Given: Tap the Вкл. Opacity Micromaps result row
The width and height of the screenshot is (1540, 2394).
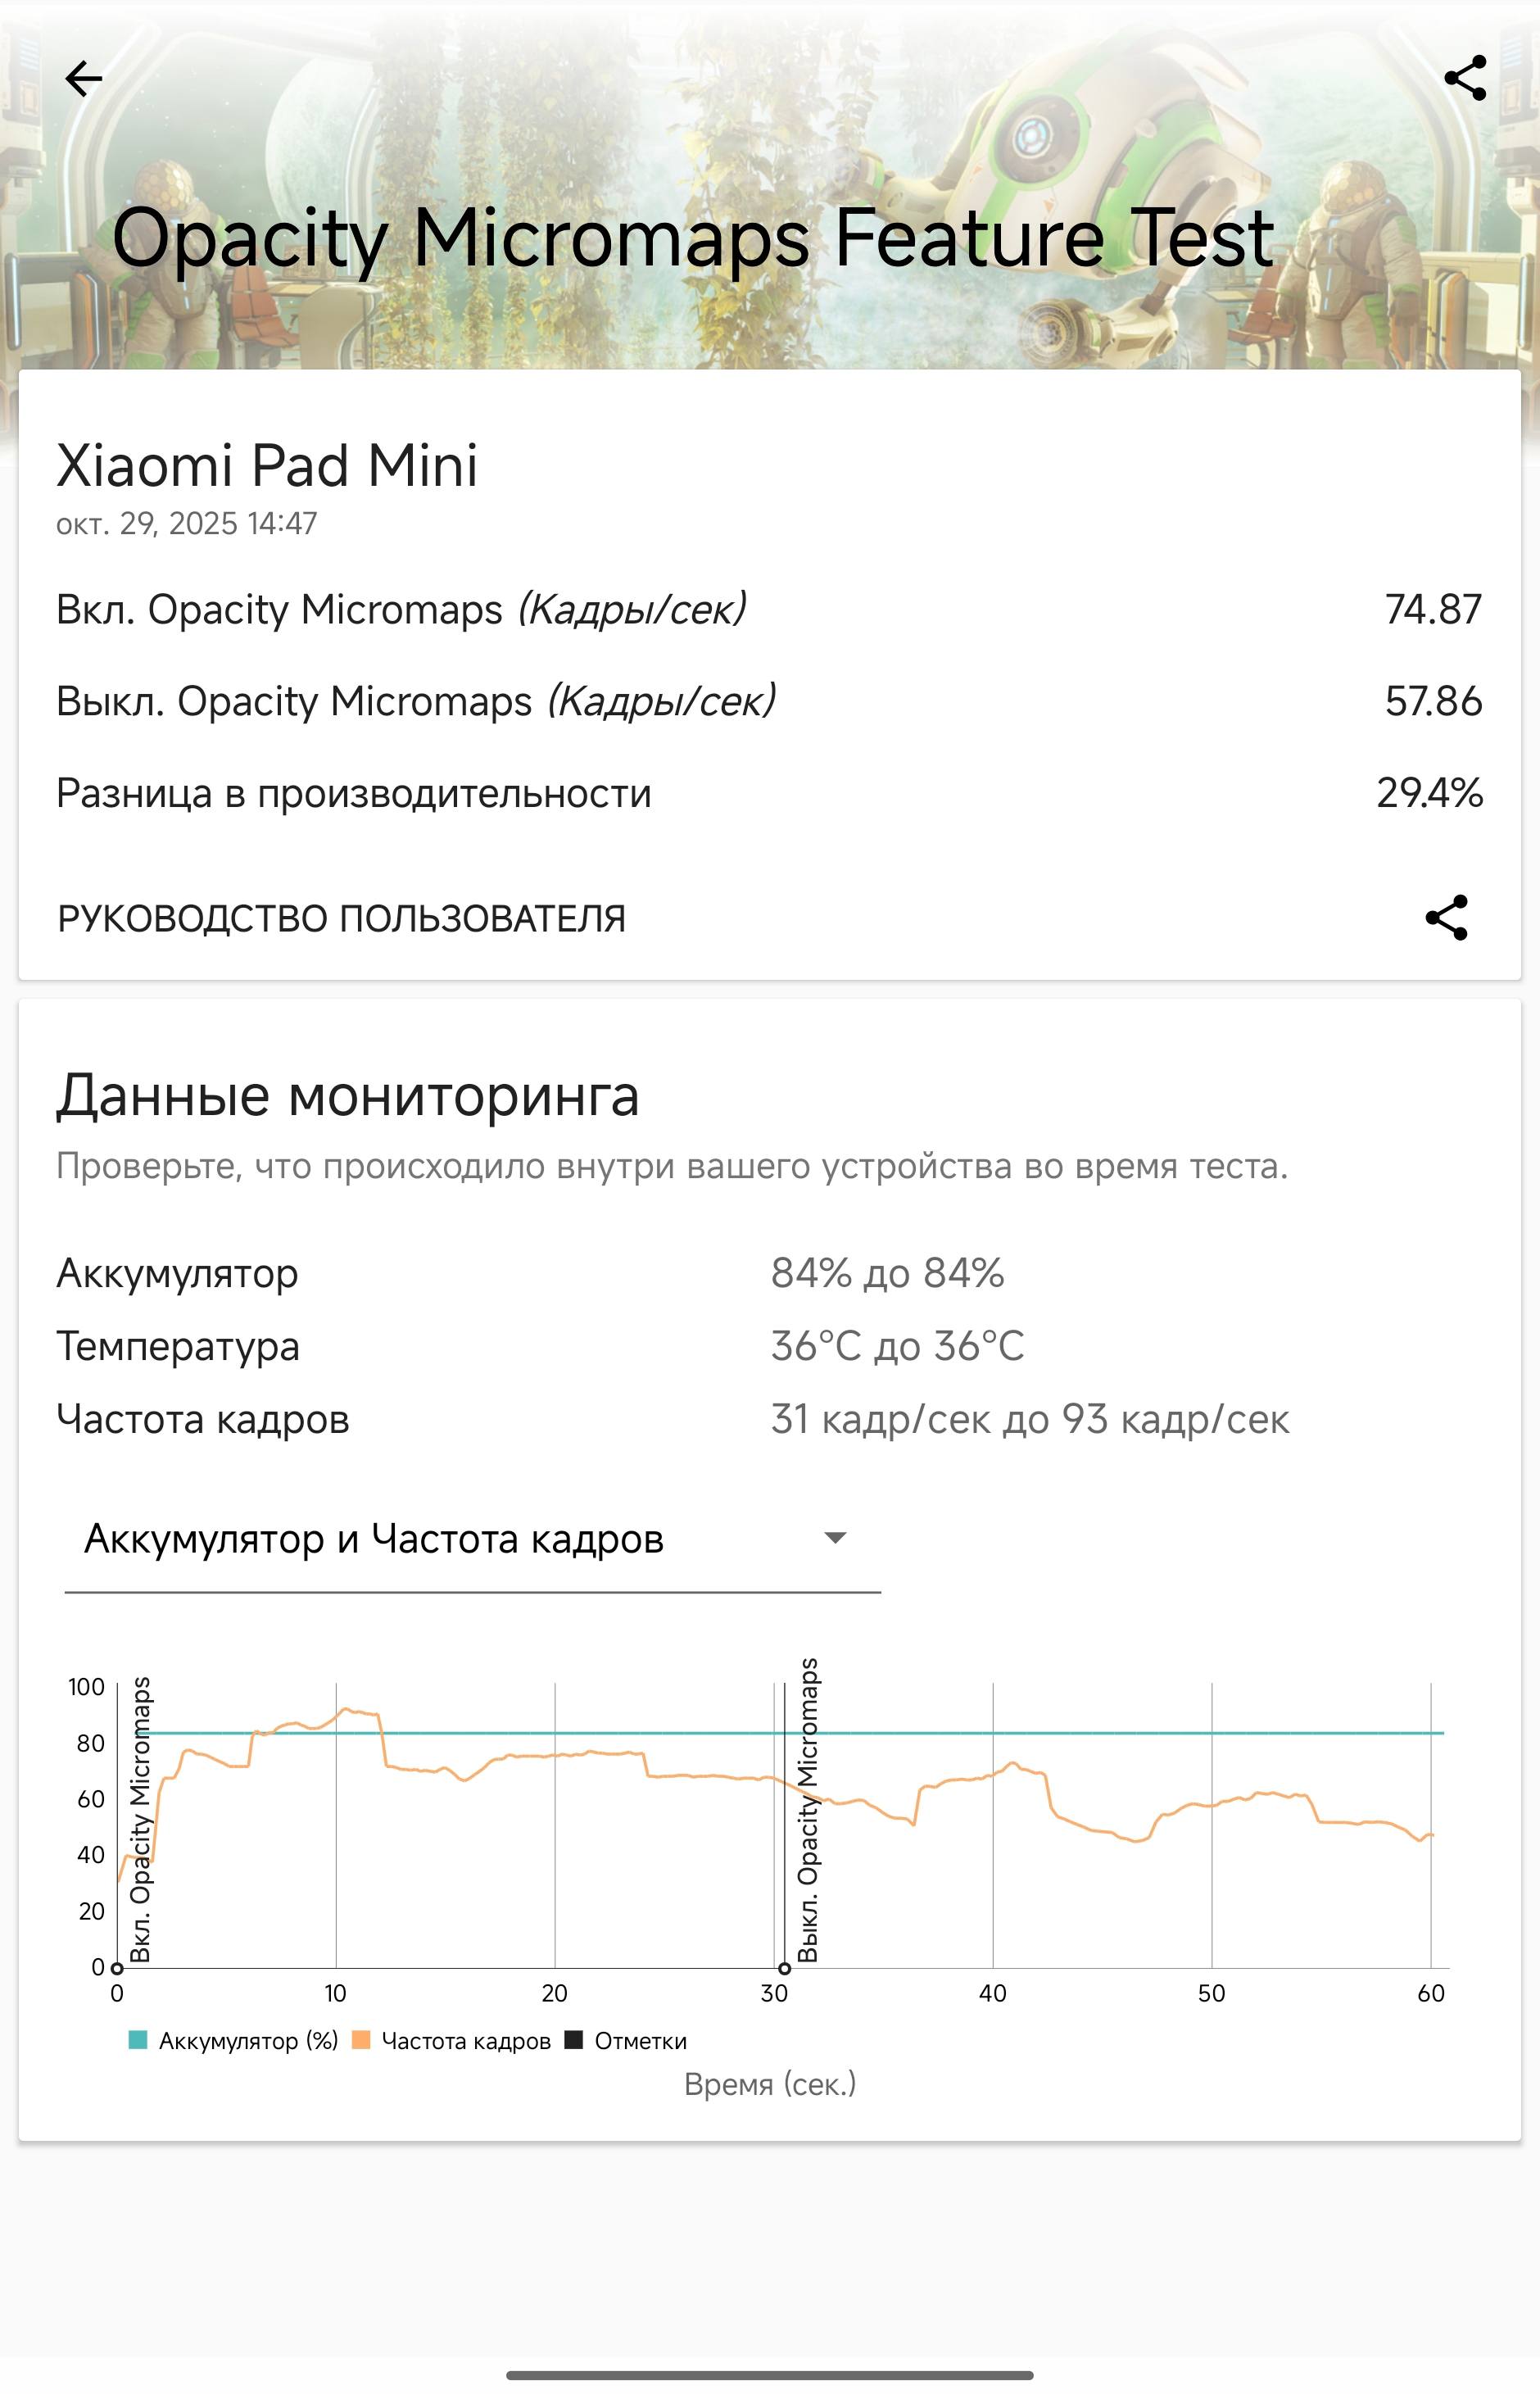Looking at the screenshot, I should pyautogui.click(x=400, y=609).
